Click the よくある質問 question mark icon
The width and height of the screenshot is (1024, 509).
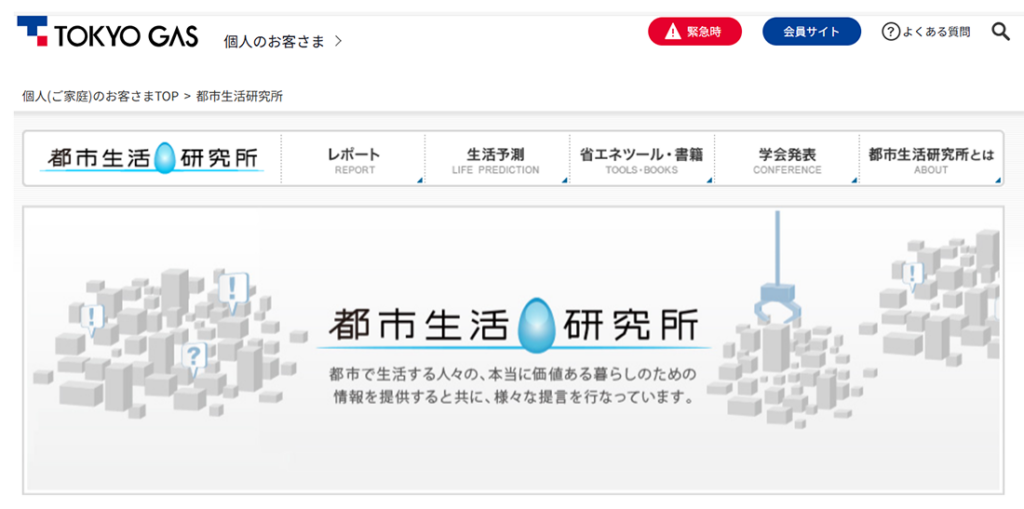(890, 32)
